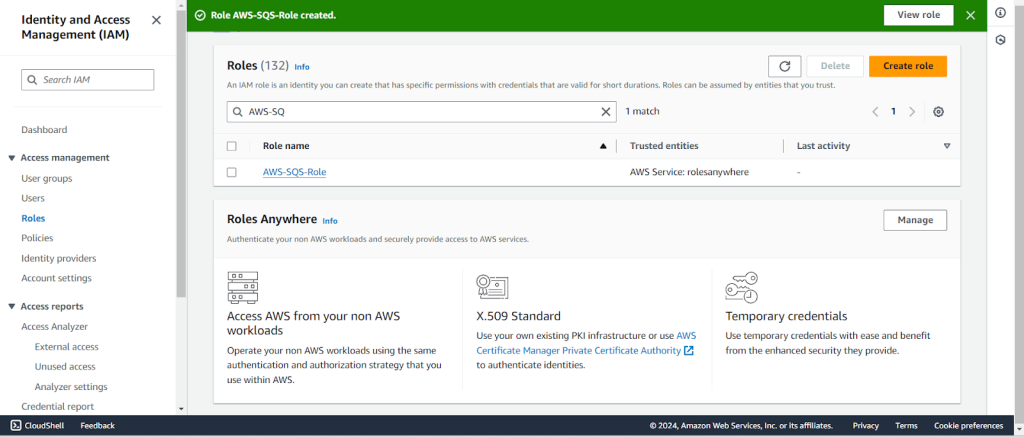The image size is (1024, 438).
Task: Click page number 1 in pagination
Action: coord(893,112)
